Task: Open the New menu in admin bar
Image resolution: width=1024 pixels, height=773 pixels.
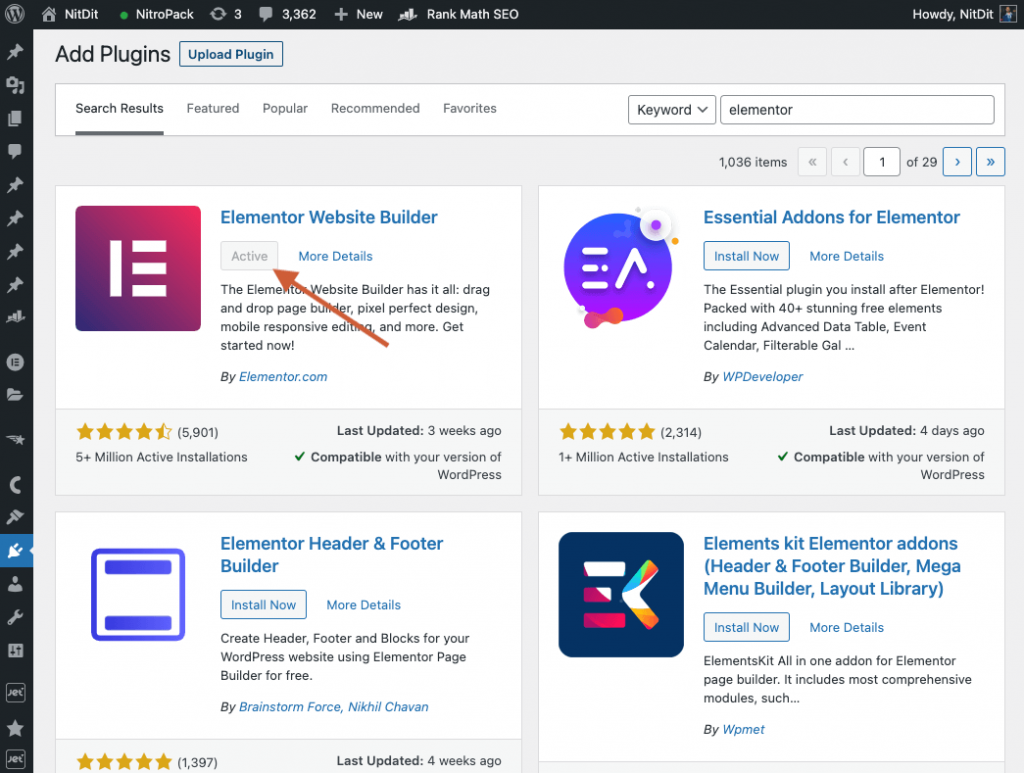Action: 370,14
